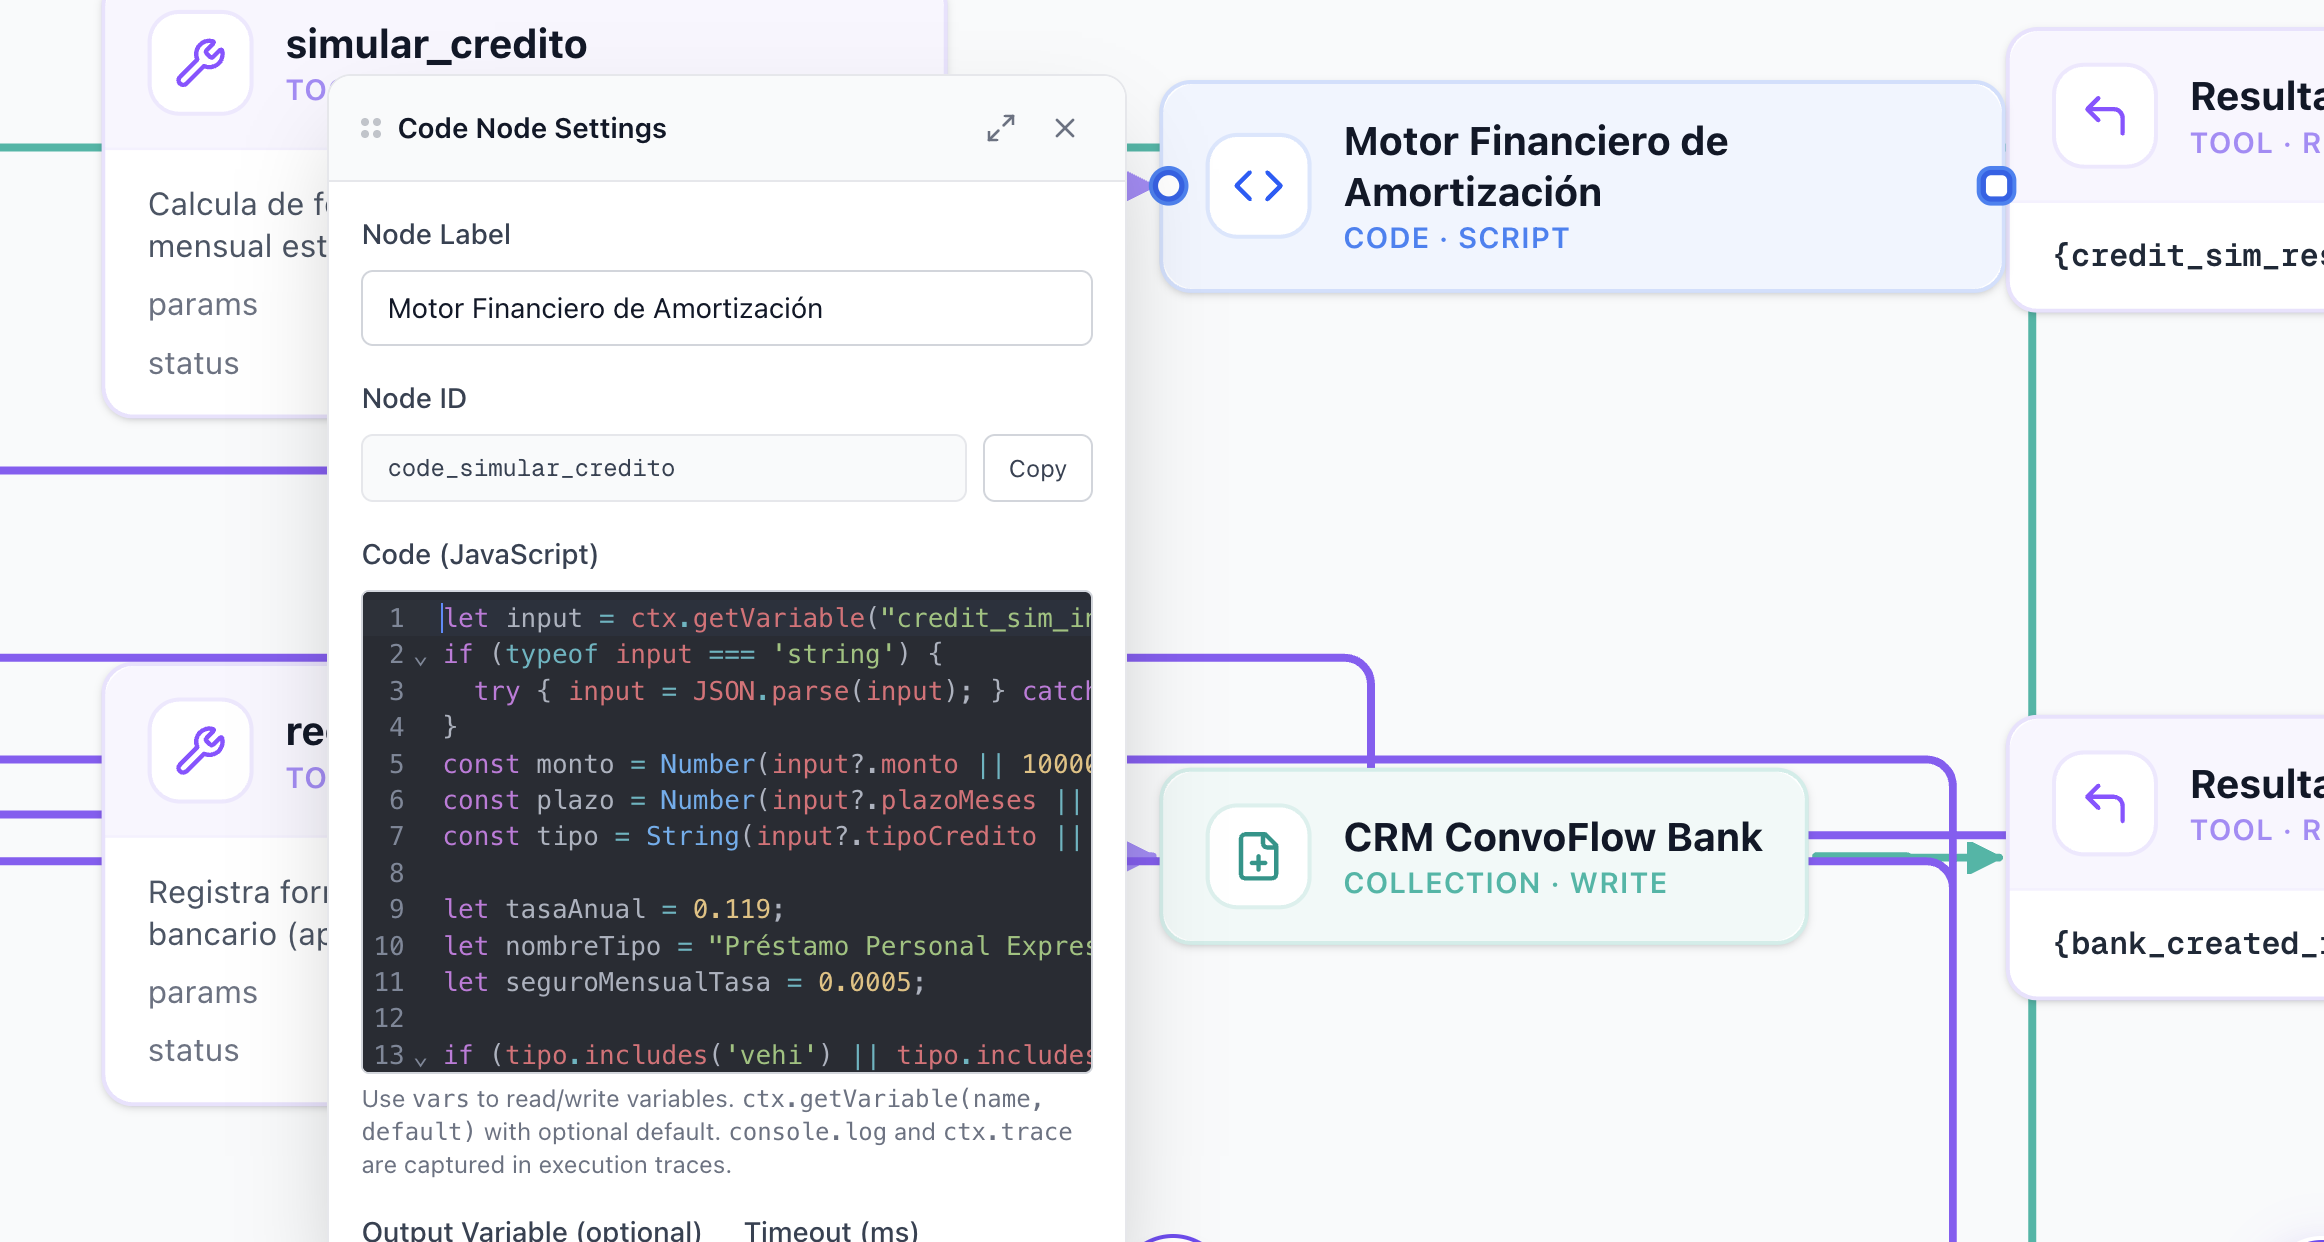Image resolution: width=2324 pixels, height=1242 pixels.
Task: Click the CRM ConvoFlow Bank document icon
Action: point(1258,856)
